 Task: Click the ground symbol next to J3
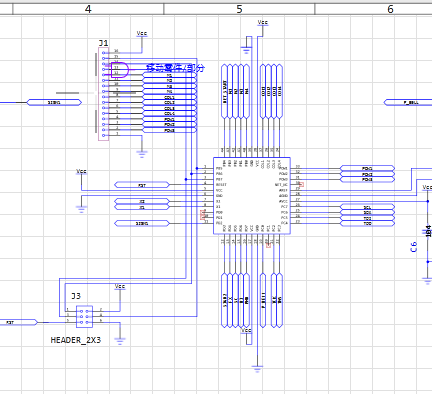coord(120,341)
